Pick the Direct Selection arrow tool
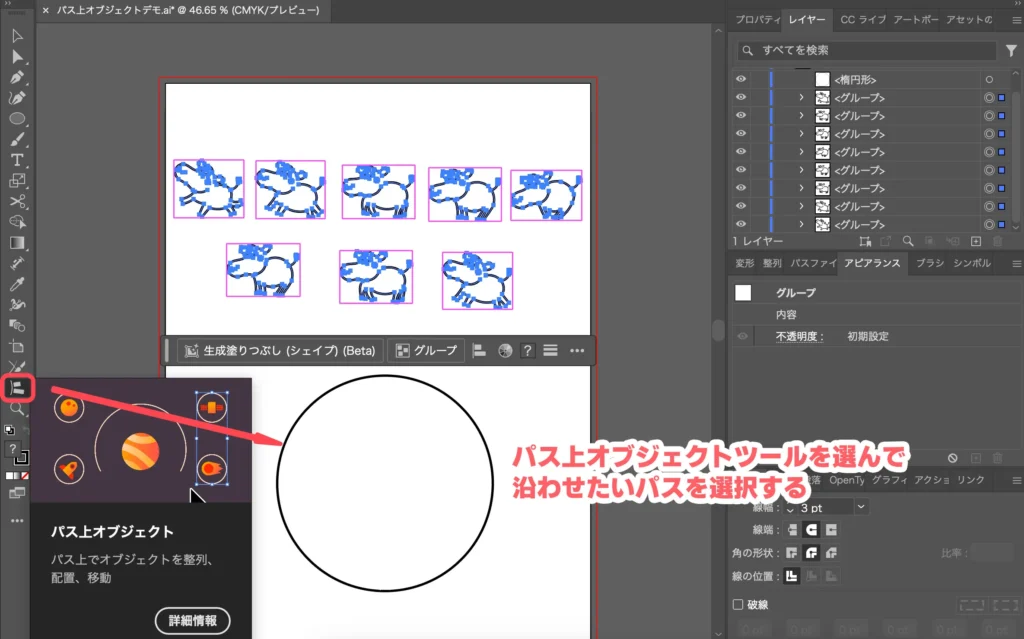This screenshot has width=1024, height=639. [17, 57]
